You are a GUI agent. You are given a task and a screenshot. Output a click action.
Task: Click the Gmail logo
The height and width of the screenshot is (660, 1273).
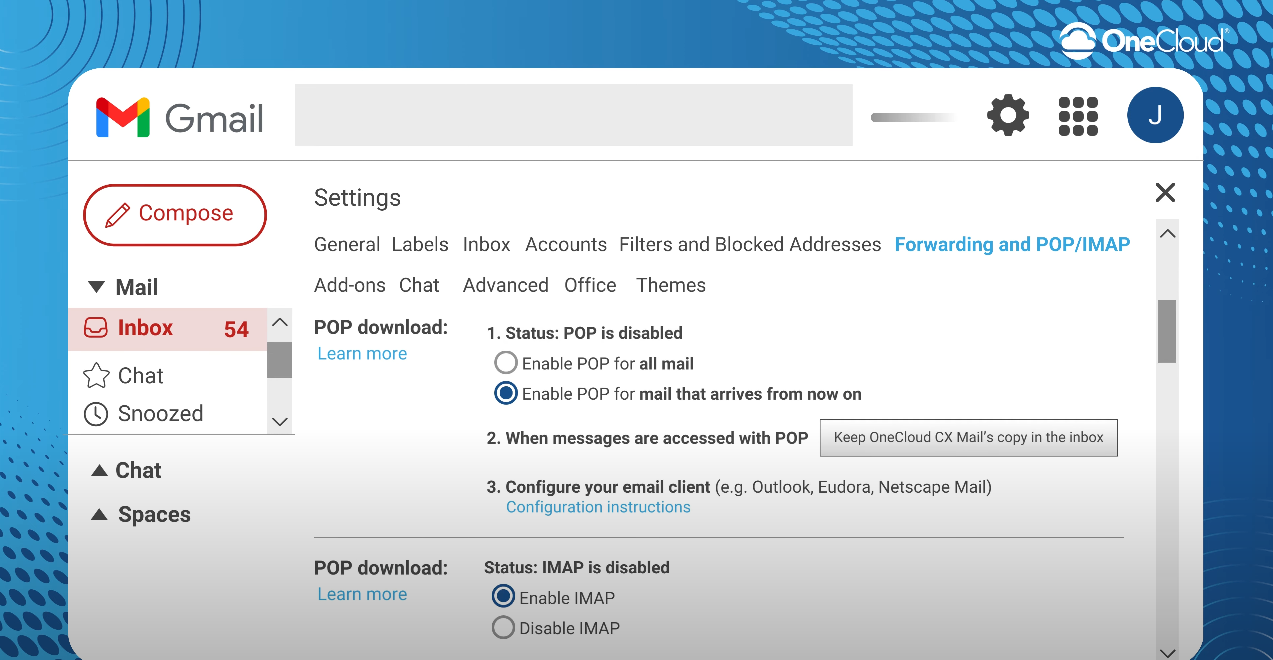coord(180,118)
